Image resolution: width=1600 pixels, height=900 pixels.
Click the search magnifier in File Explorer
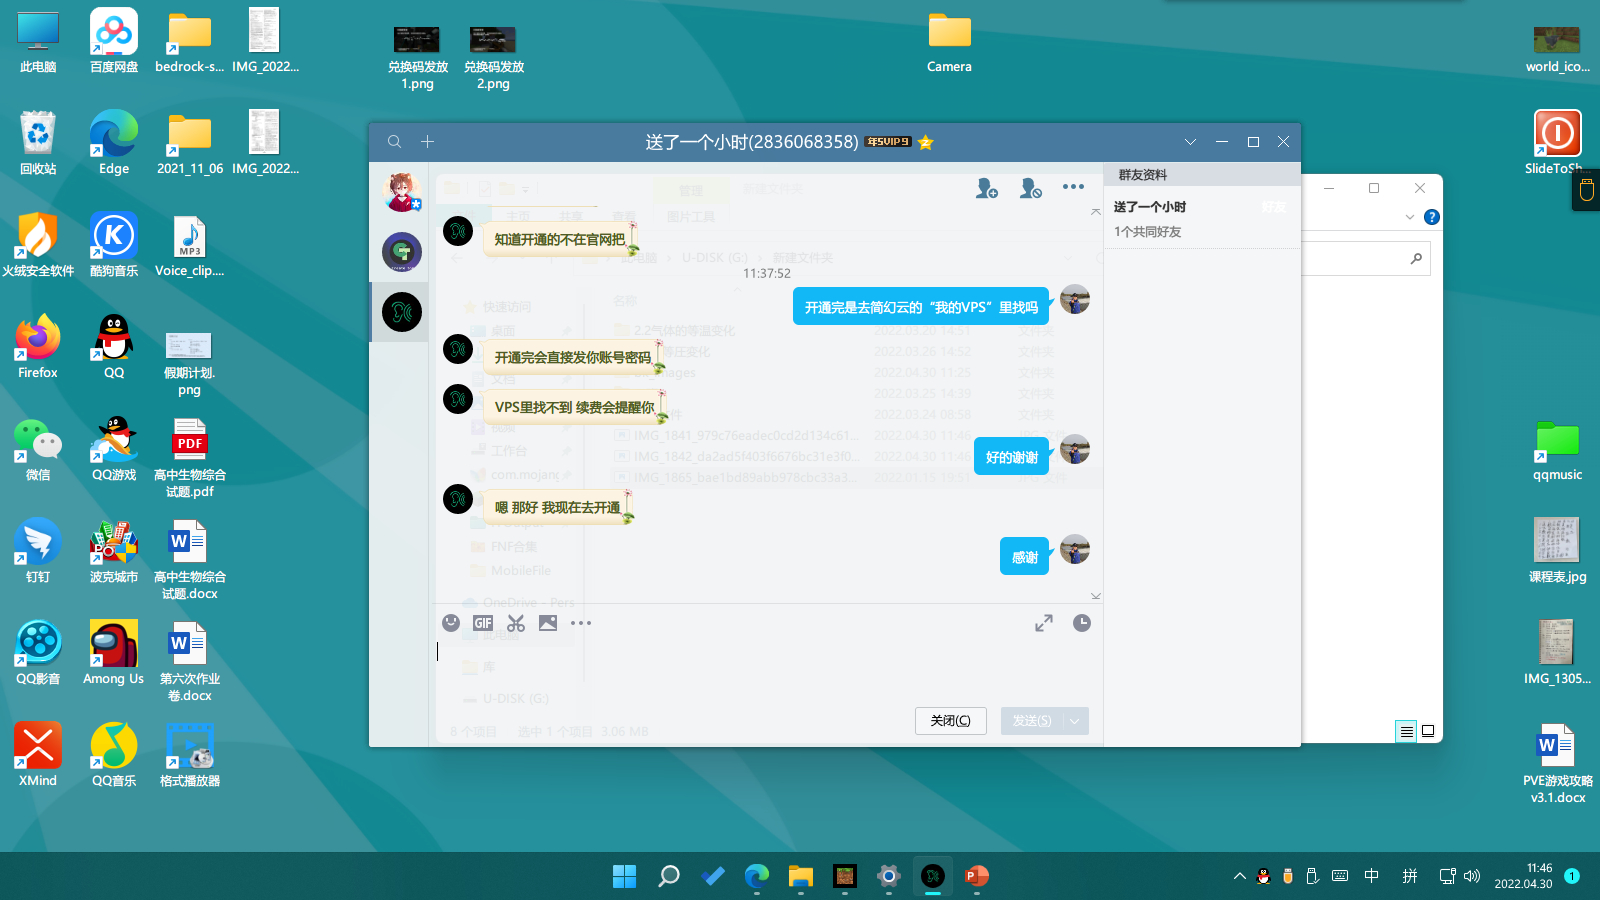1416,259
